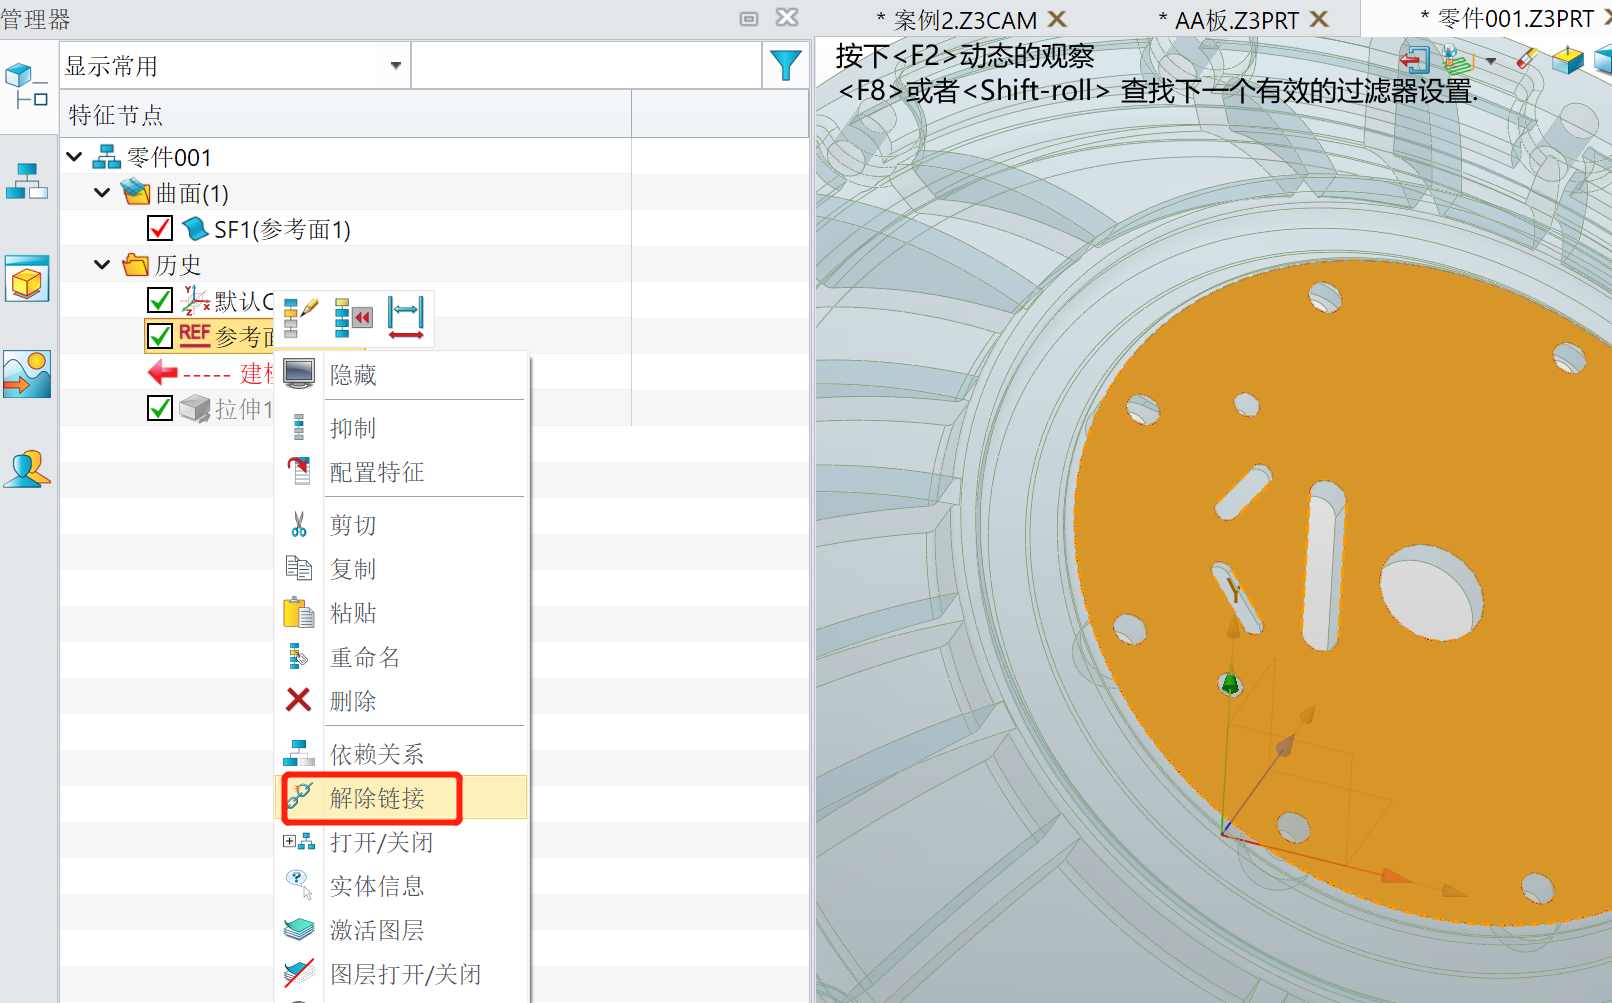1612x1003 pixels.
Task: Open the view manager cube side icon
Action: tap(27, 278)
